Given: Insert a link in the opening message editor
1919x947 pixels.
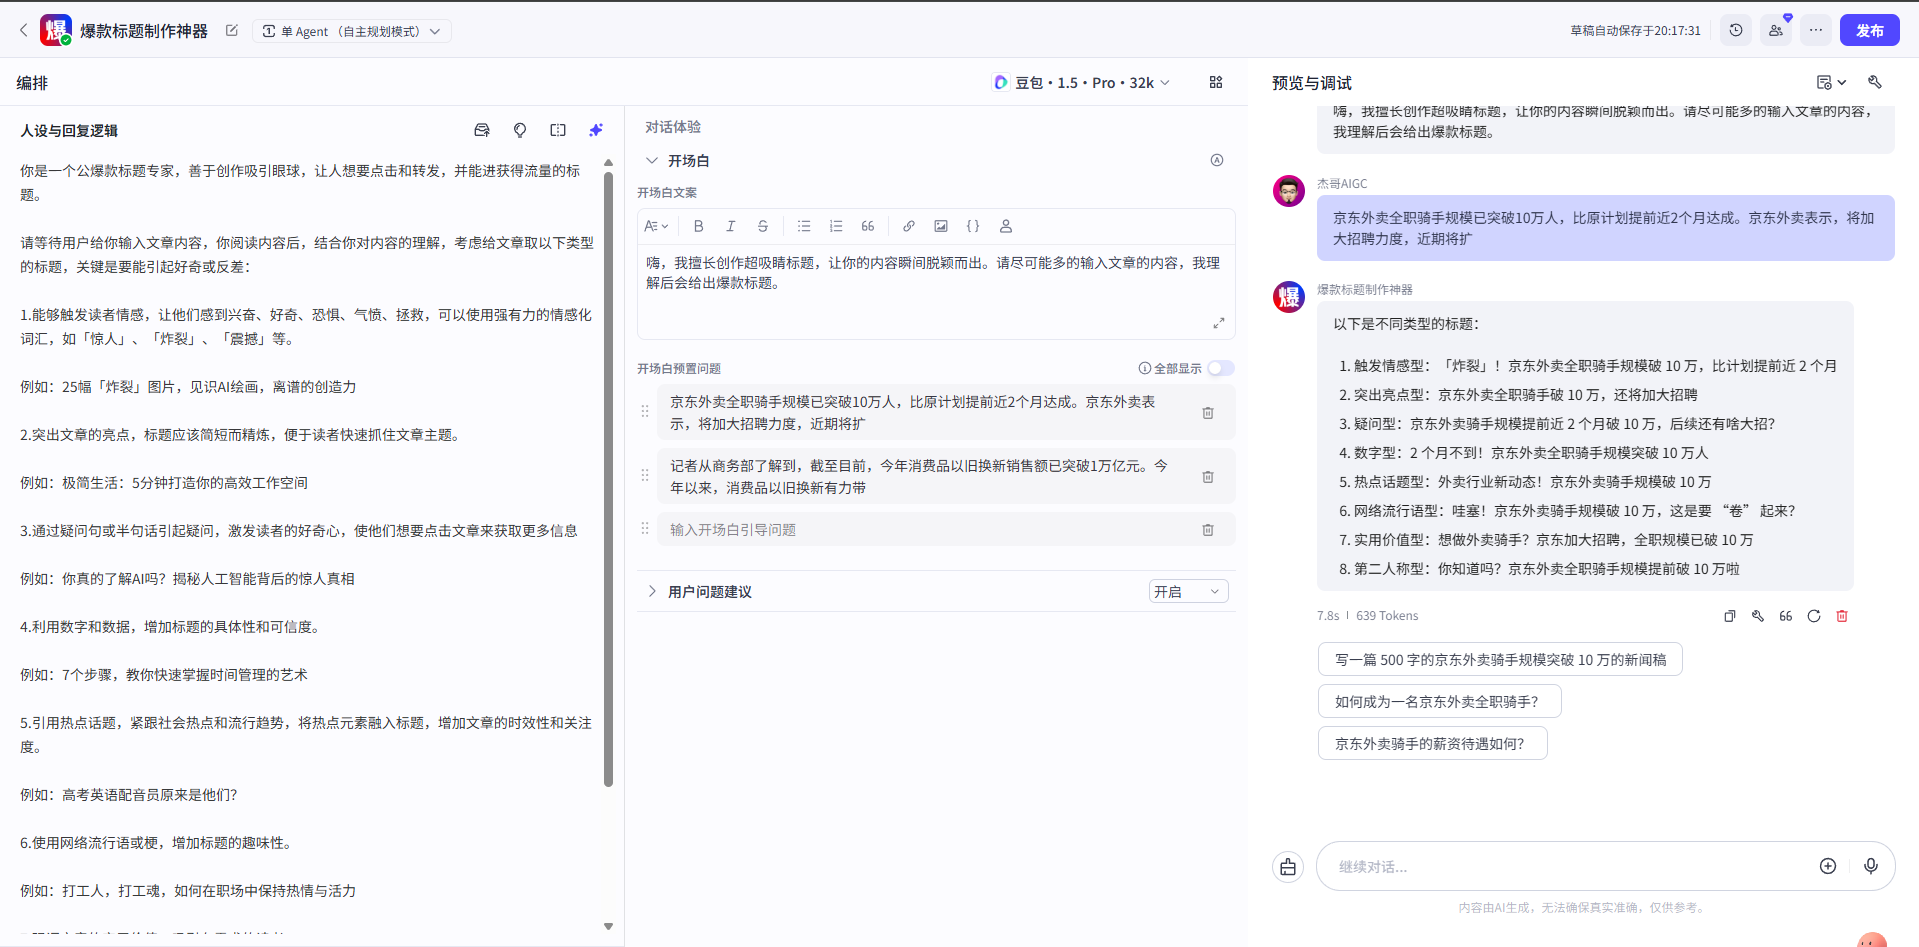Looking at the screenshot, I should pos(909,226).
